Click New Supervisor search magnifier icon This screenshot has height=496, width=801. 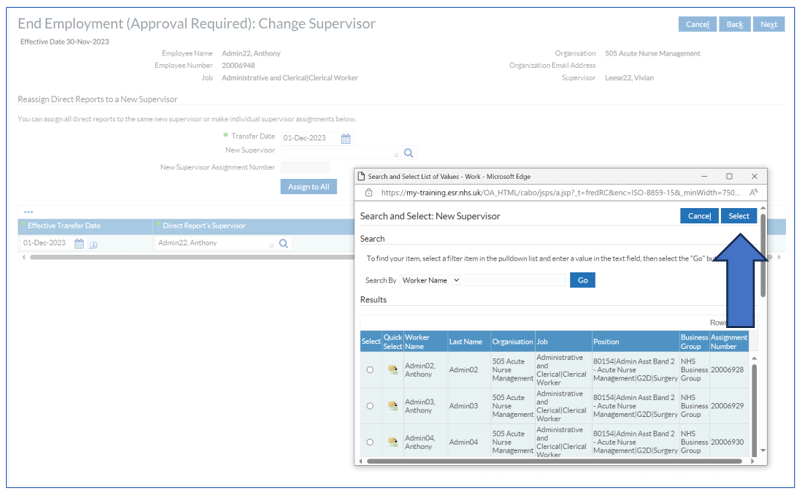(408, 153)
